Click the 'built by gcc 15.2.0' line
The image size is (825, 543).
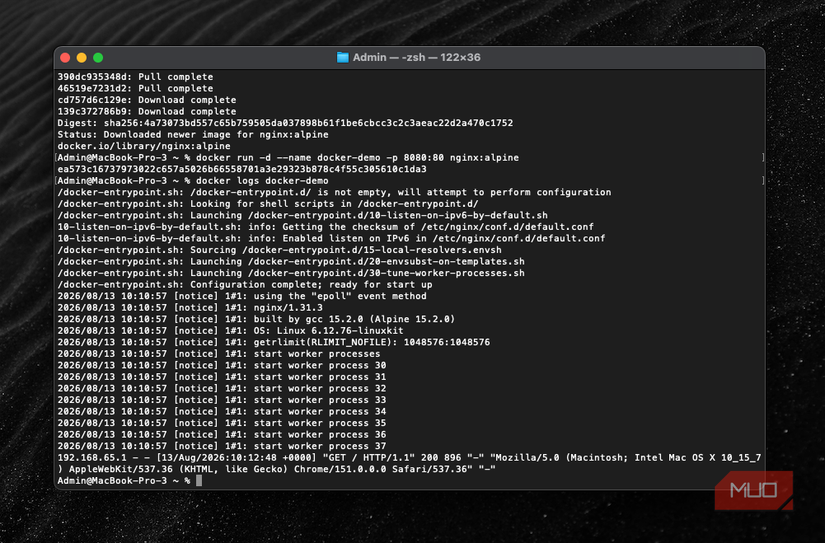pyautogui.click(x=256, y=319)
